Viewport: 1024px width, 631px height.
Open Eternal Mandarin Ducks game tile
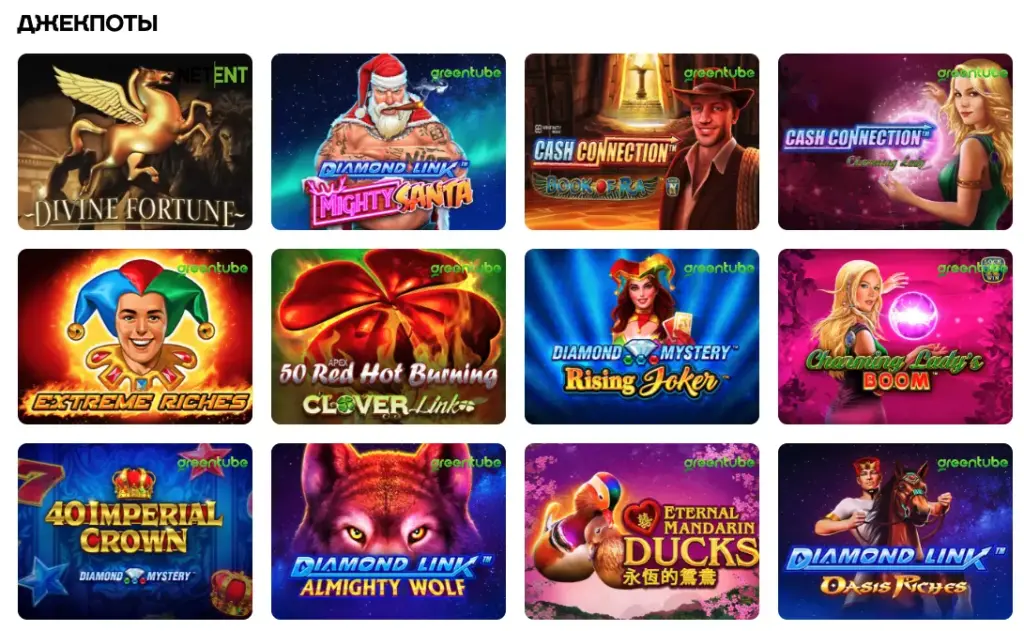click(x=642, y=532)
